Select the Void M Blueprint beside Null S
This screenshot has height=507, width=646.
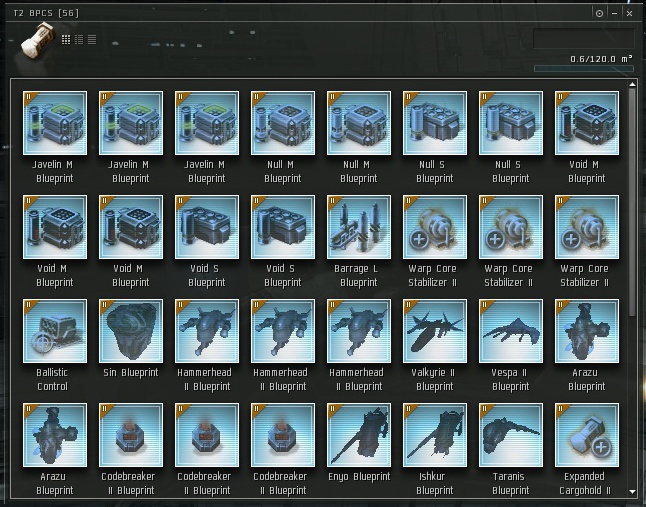[587, 123]
